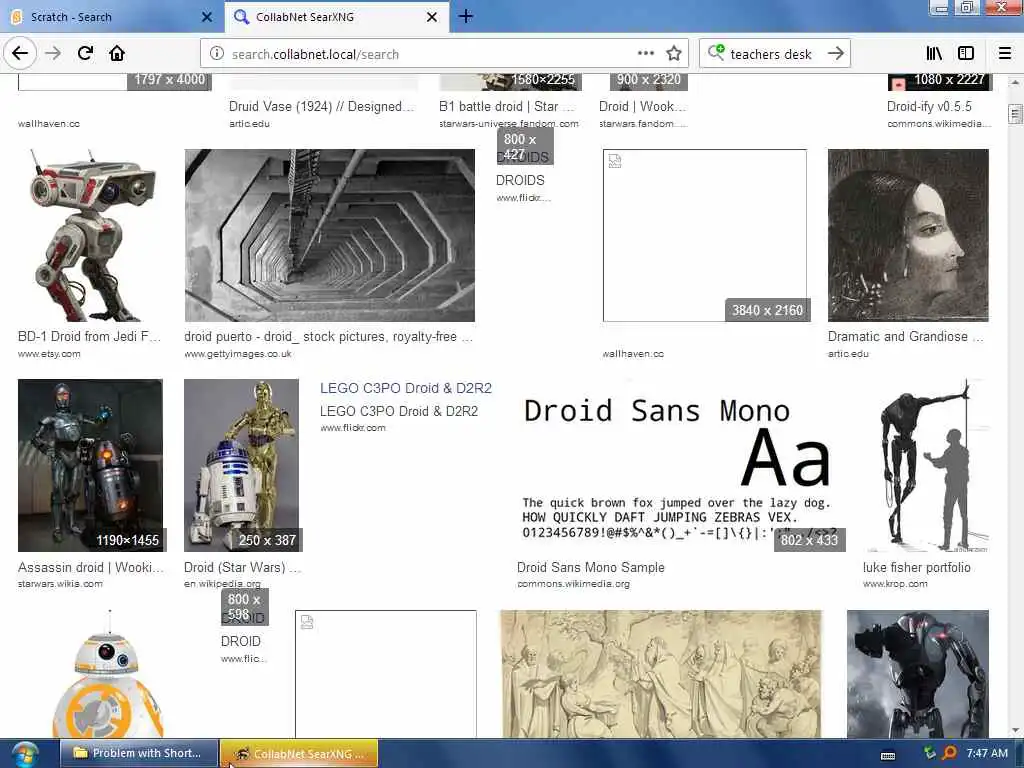Screen dimensions: 1024x768
Task: Select CollabNet SearXNG taskbar button
Action: [x=299, y=753]
